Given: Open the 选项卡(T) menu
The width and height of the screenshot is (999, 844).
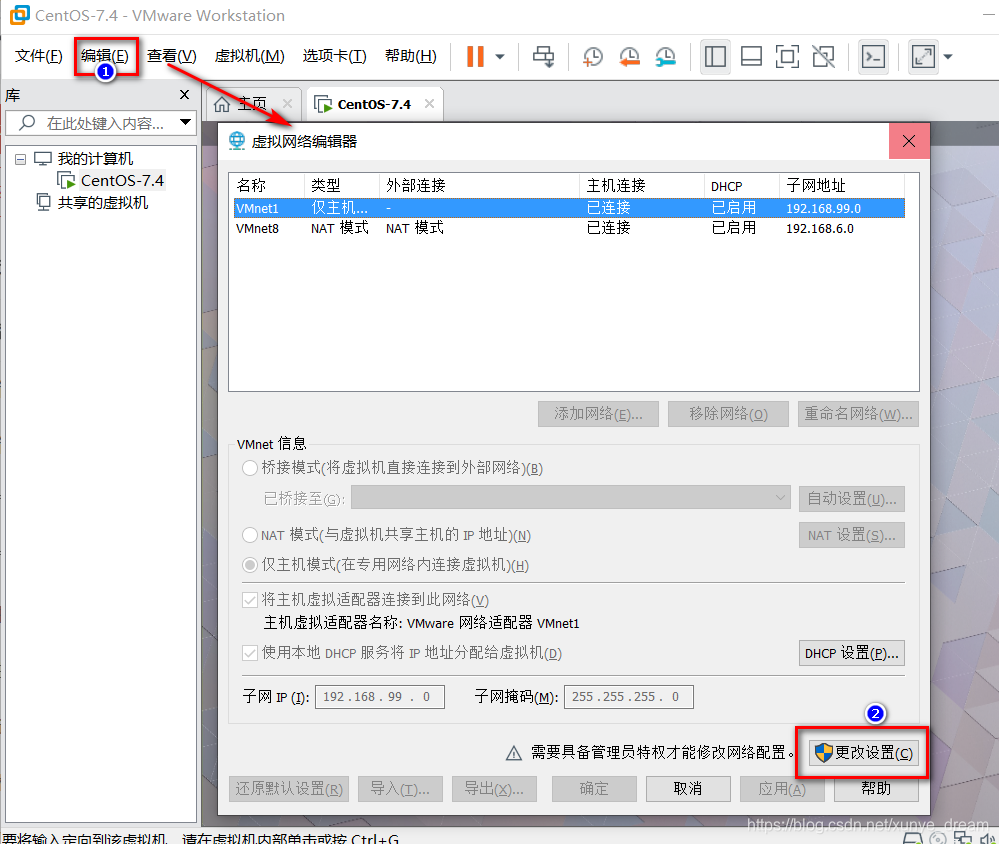Looking at the screenshot, I should (334, 56).
